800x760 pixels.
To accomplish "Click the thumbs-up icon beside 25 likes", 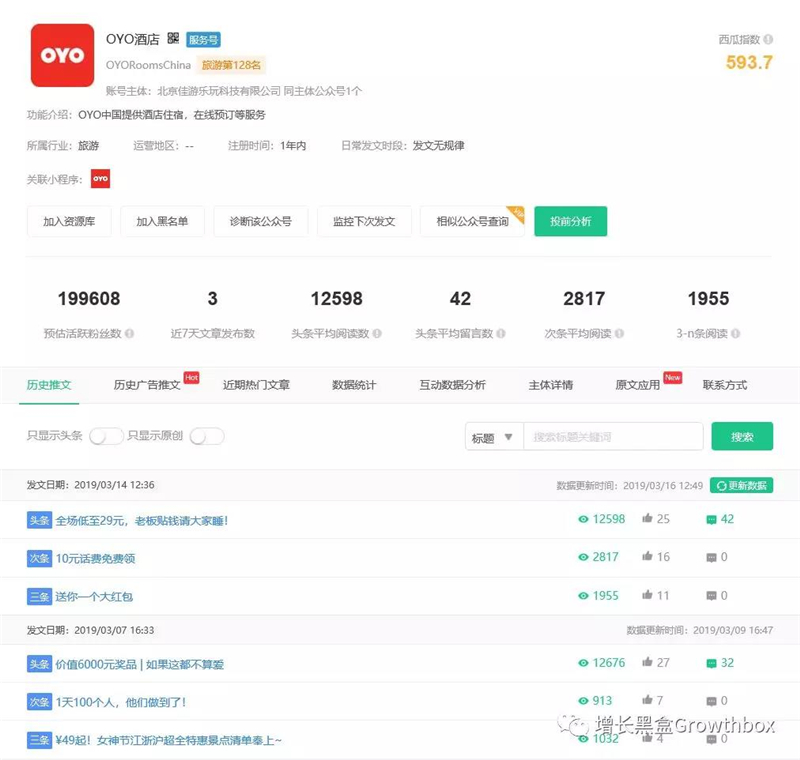I will (x=647, y=518).
